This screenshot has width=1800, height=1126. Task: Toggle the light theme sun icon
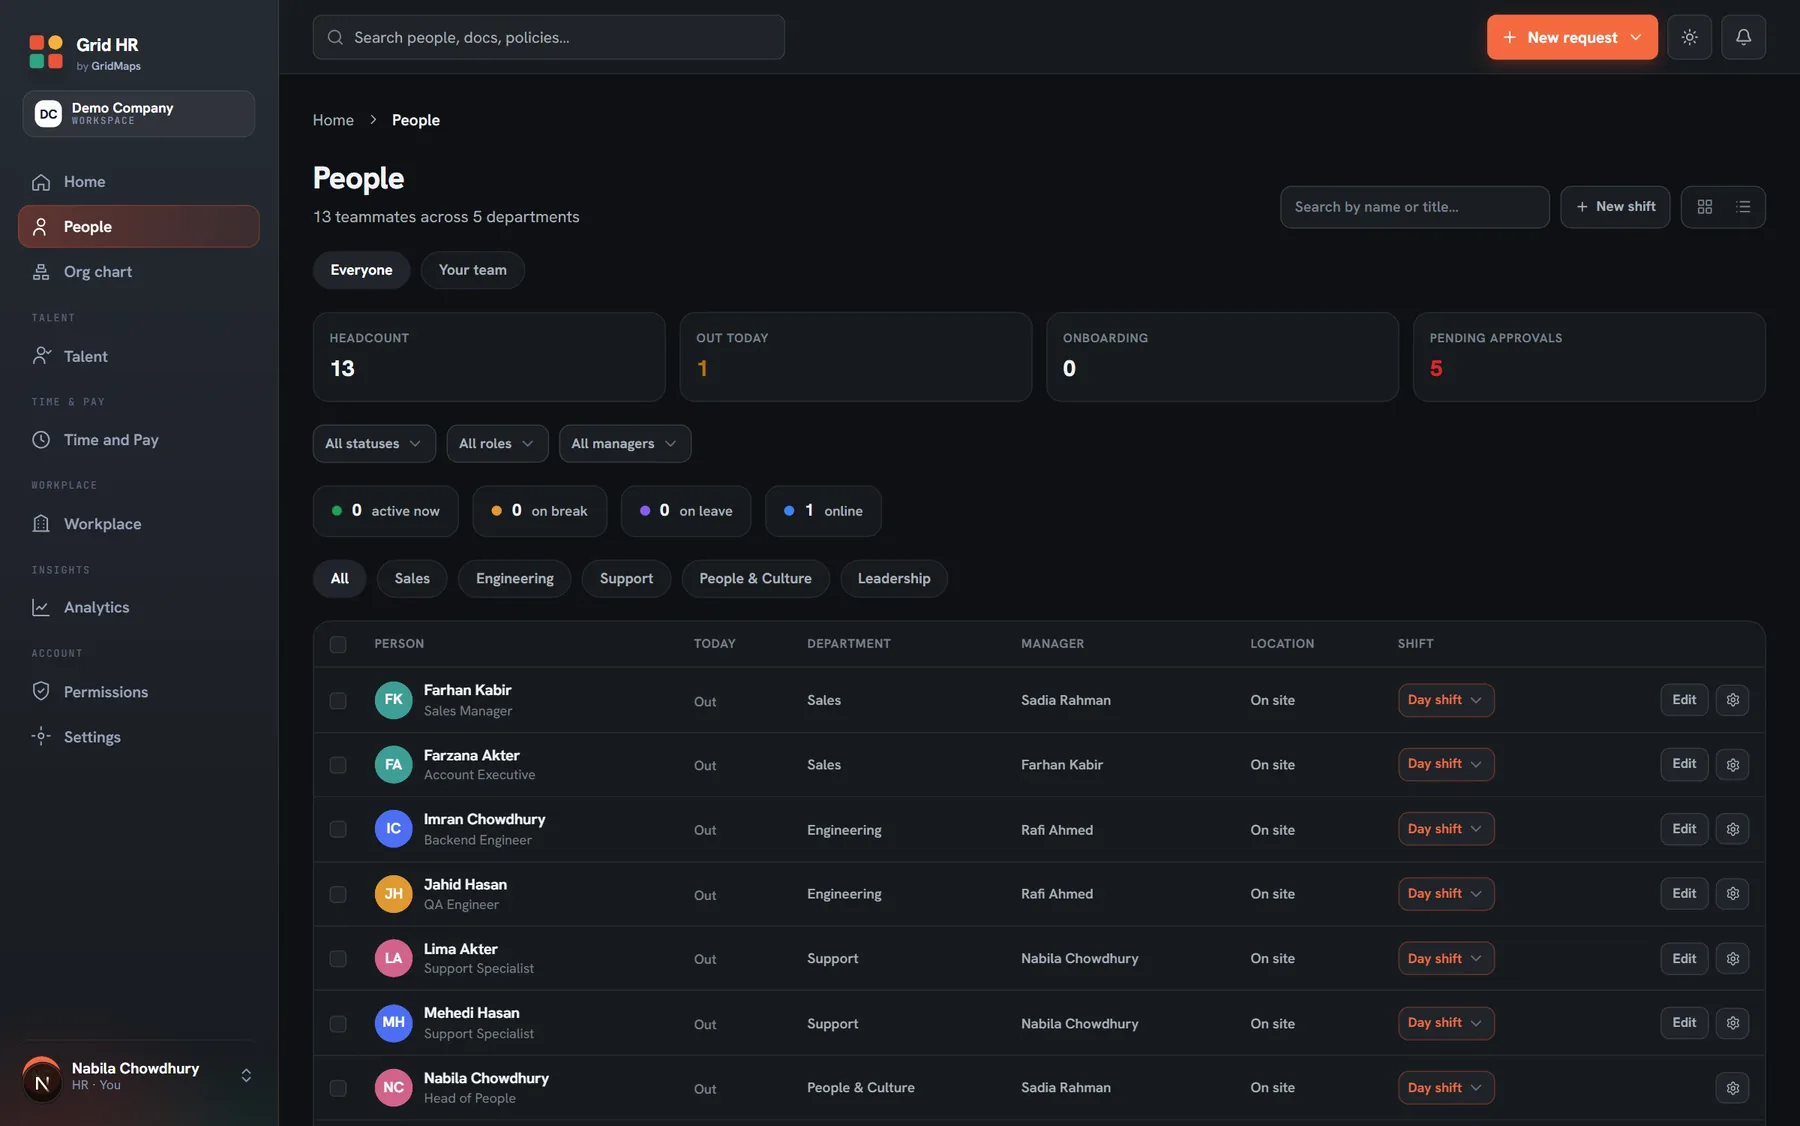click(x=1689, y=37)
